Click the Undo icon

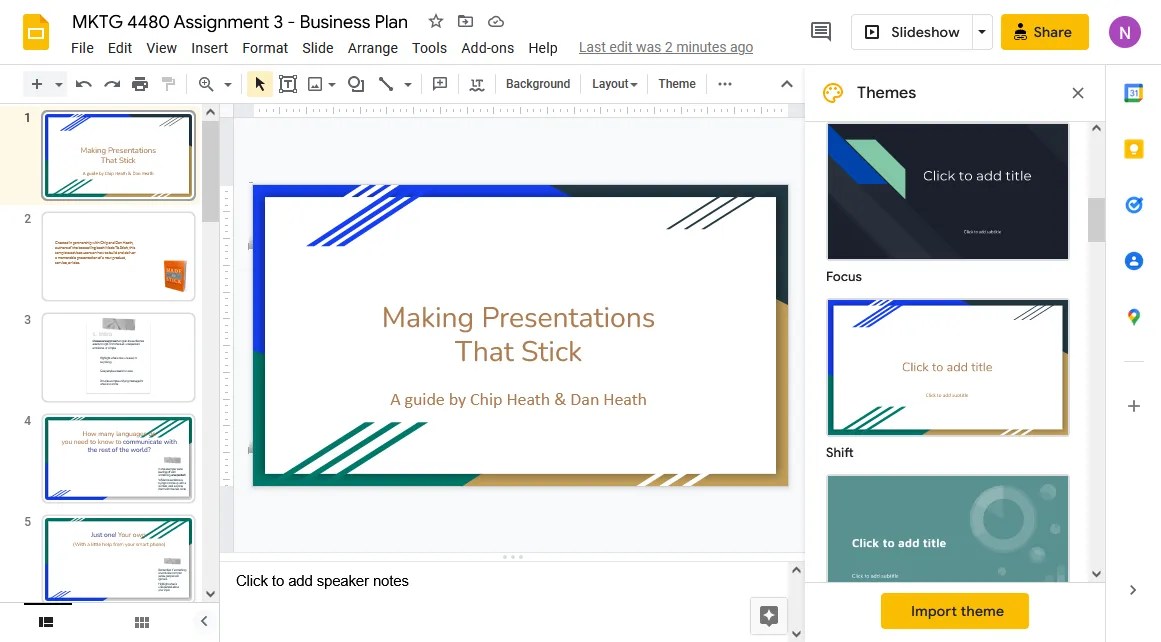point(84,84)
